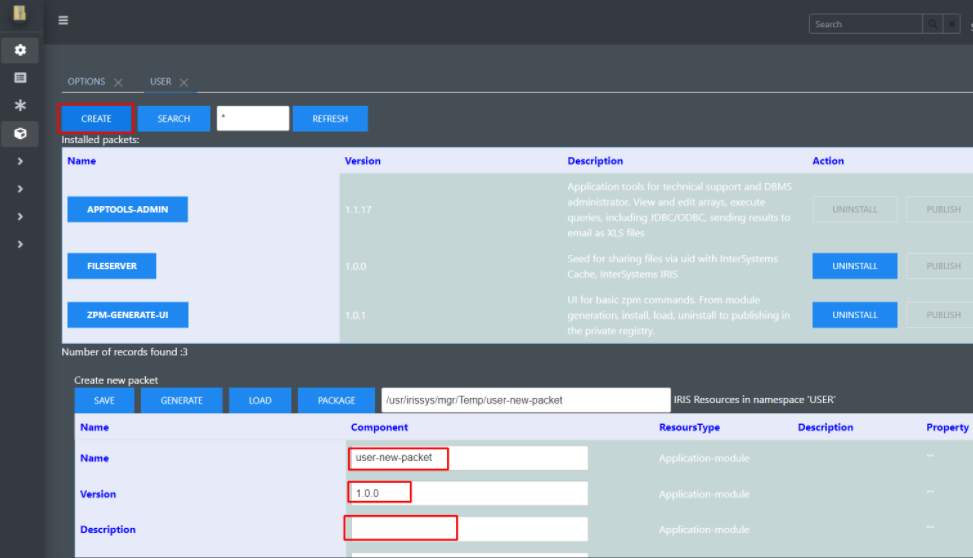
Task: Focus the packet filter input field
Action: [x=253, y=118]
